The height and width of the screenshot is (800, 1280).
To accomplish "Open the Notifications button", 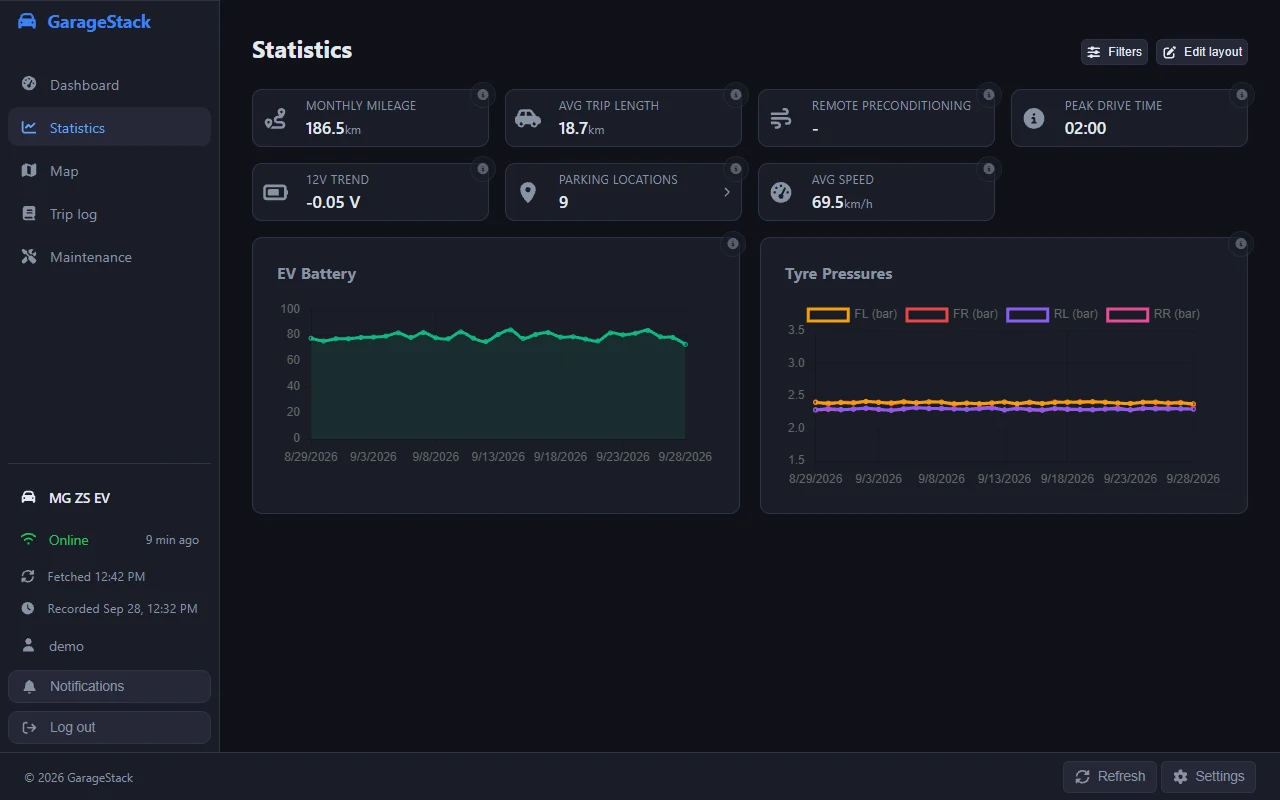I will pyautogui.click(x=109, y=686).
